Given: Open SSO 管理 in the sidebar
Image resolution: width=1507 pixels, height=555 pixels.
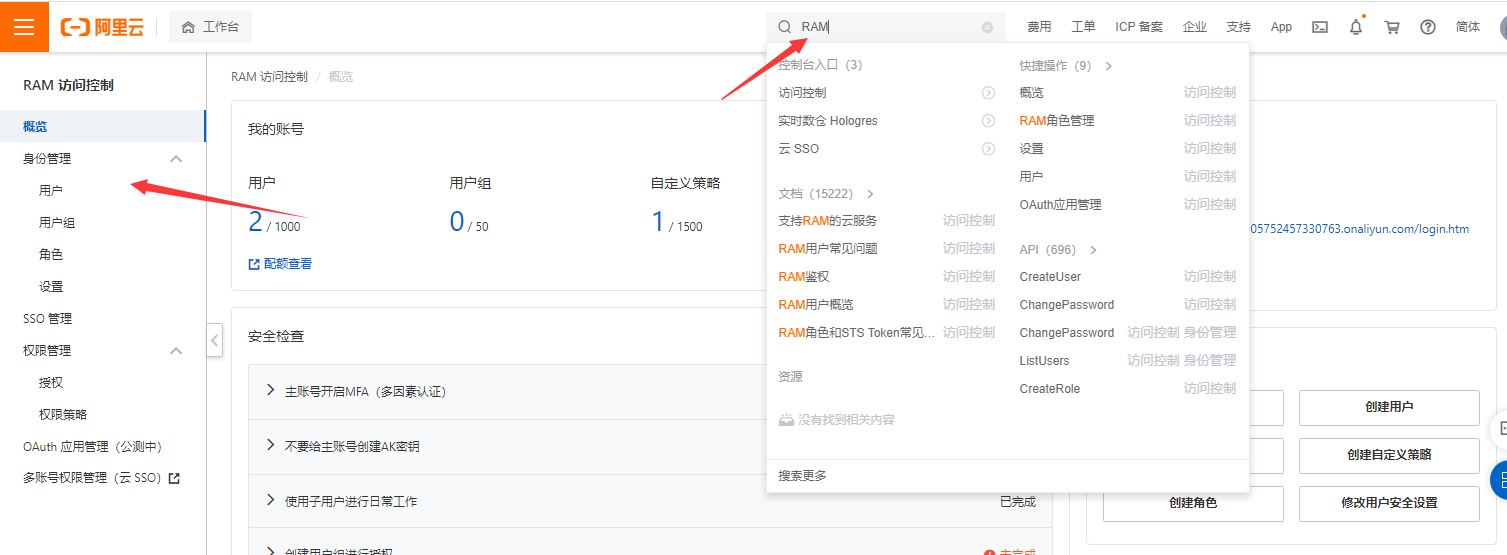Looking at the screenshot, I should [48, 318].
